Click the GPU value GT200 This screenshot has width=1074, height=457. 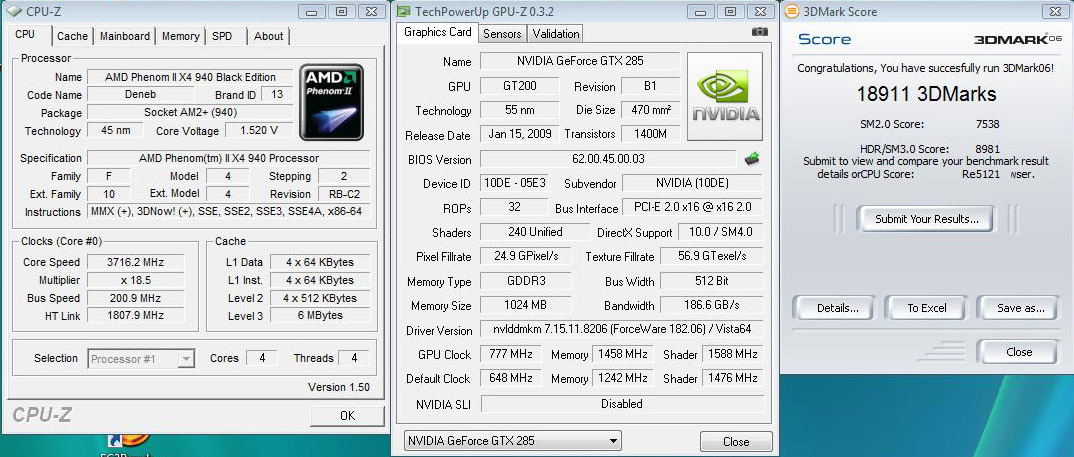(x=520, y=86)
